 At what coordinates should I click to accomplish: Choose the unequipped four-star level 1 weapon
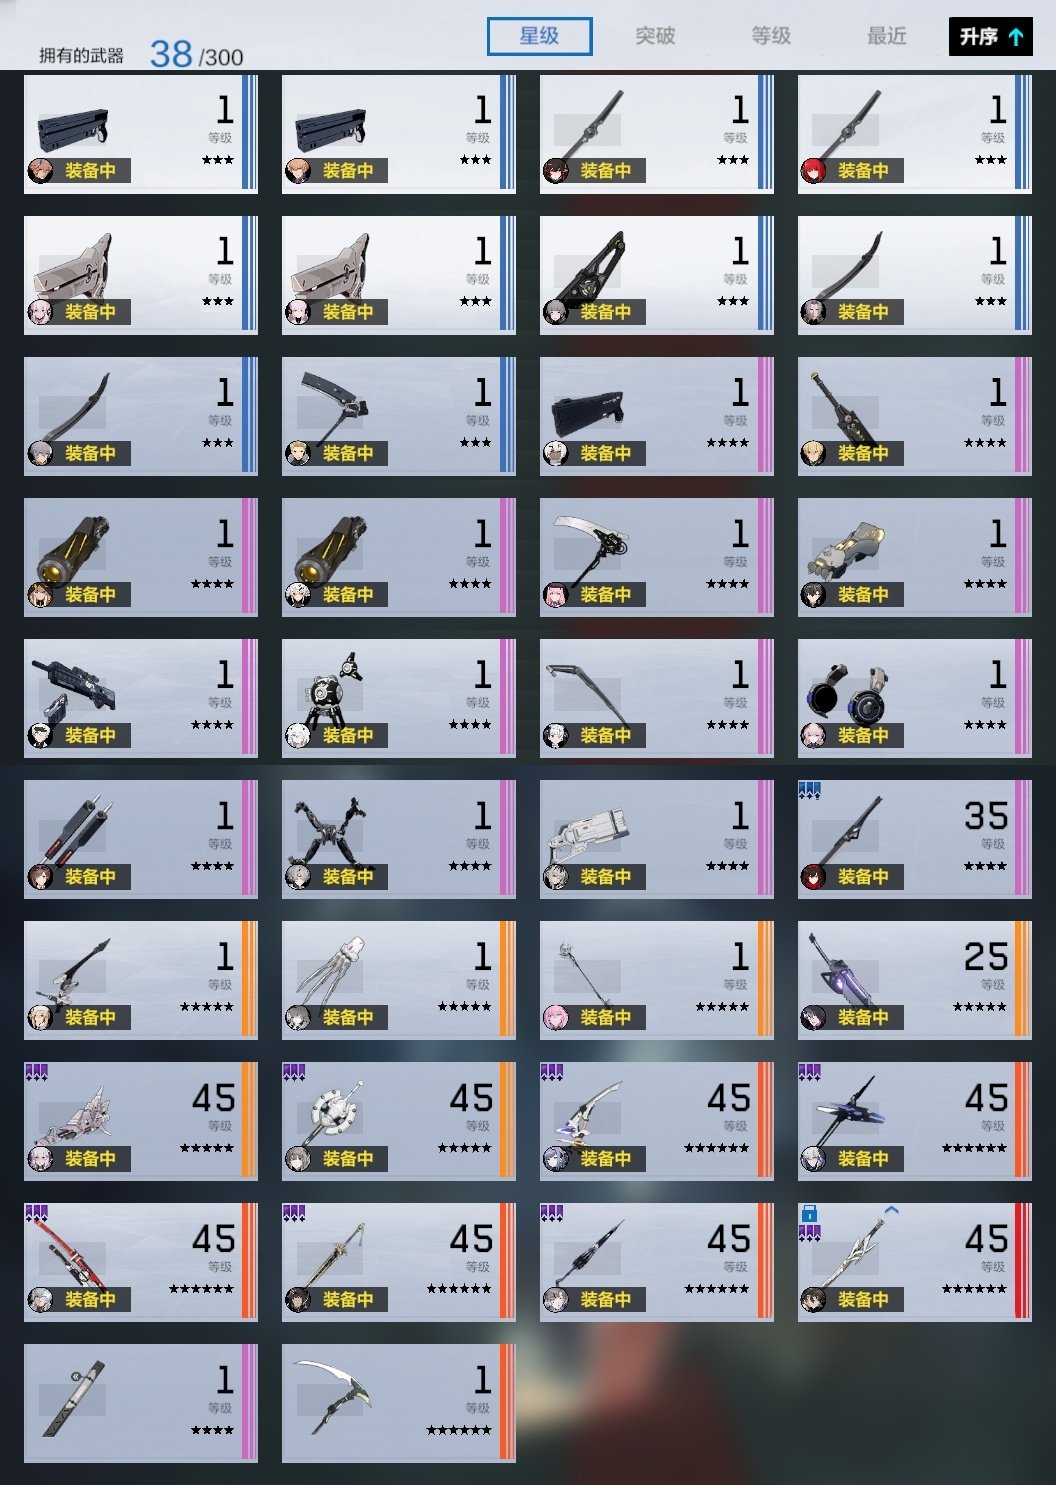point(140,1403)
